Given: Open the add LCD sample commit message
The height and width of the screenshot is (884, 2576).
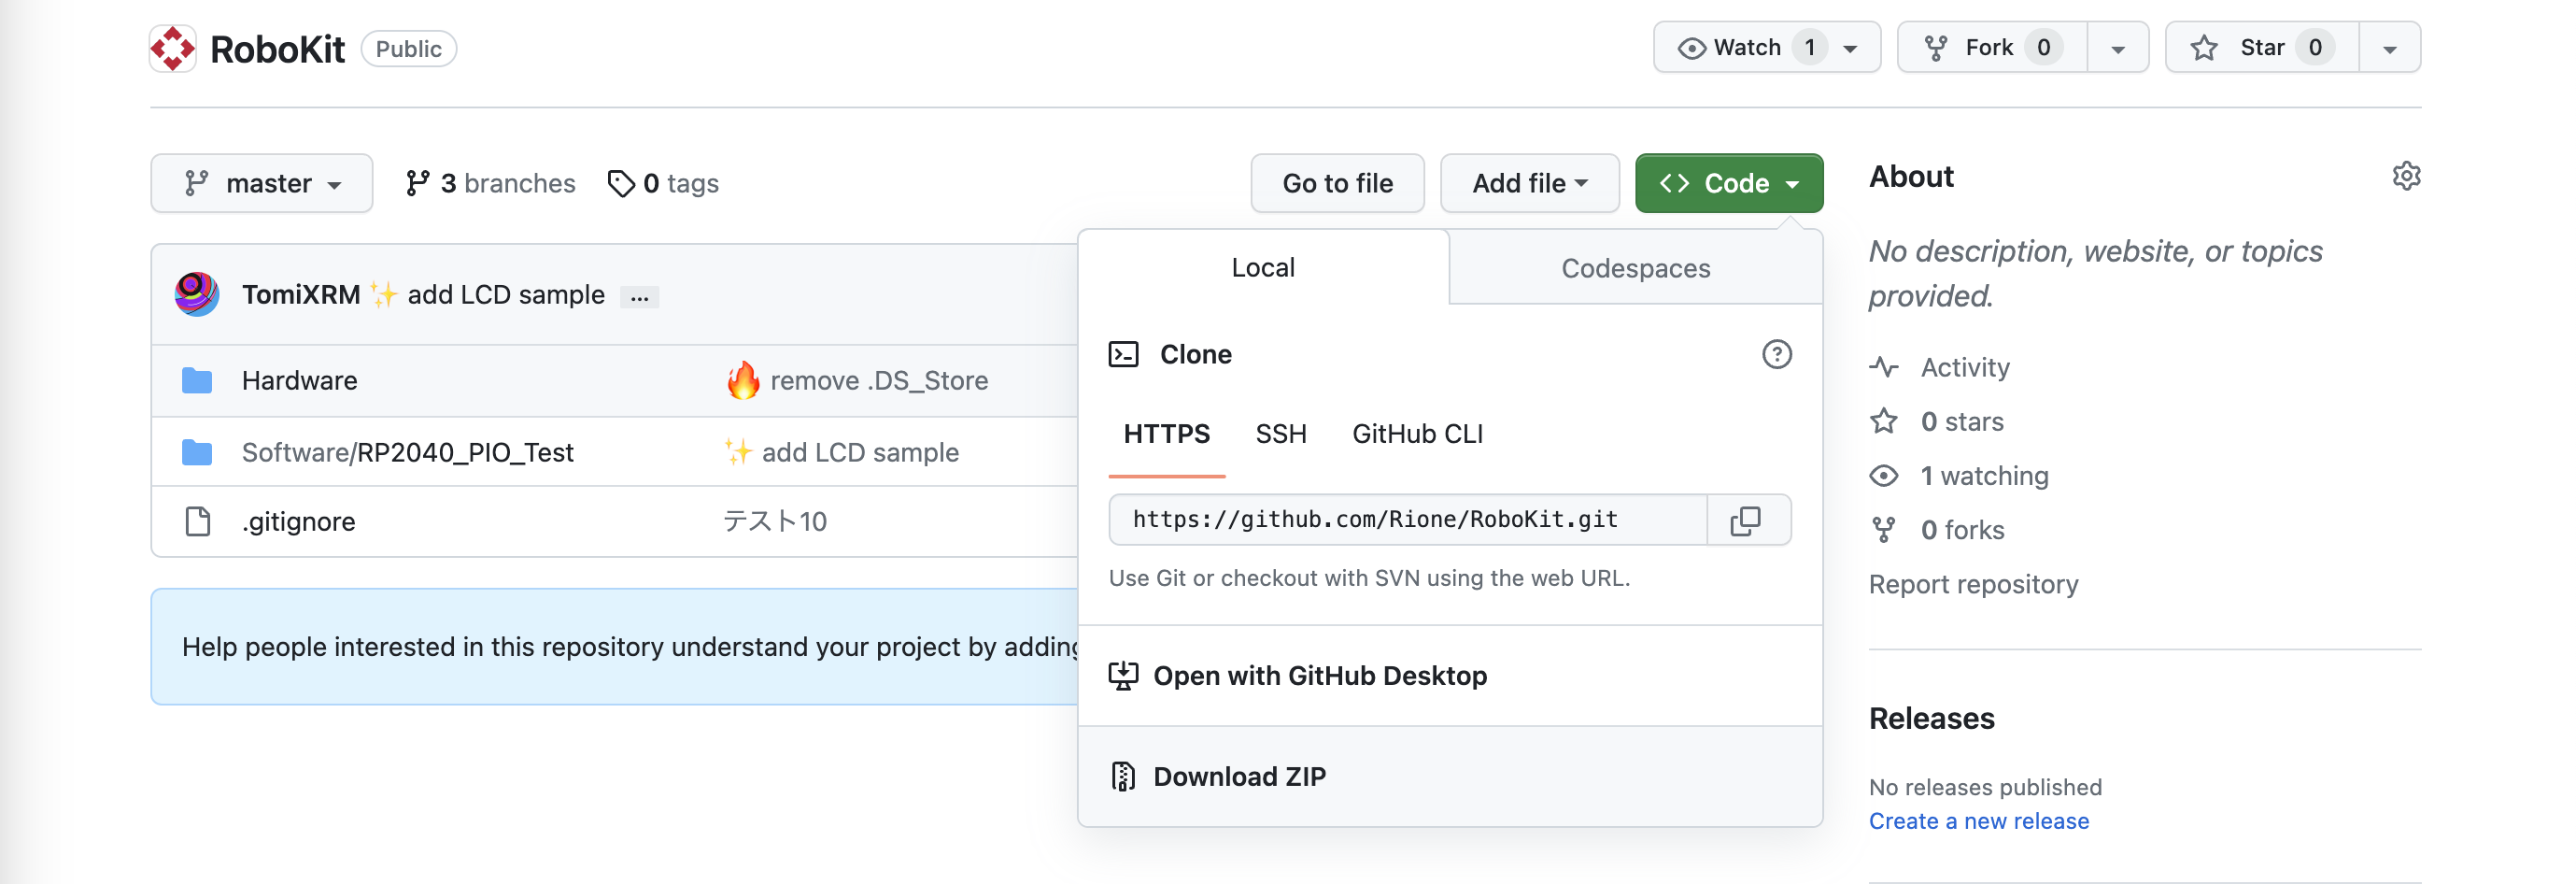Looking at the screenshot, I should [506, 294].
